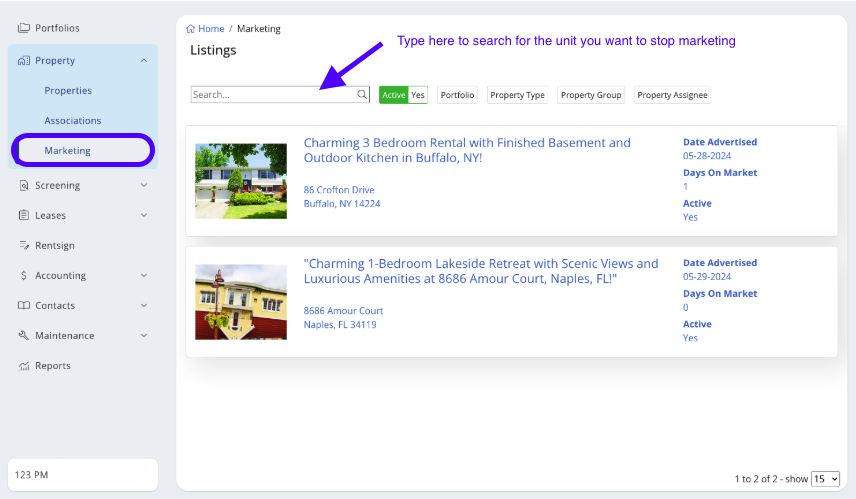The width and height of the screenshot is (856, 499).
Task: Expand the Leases menu chevron
Action: 144,216
